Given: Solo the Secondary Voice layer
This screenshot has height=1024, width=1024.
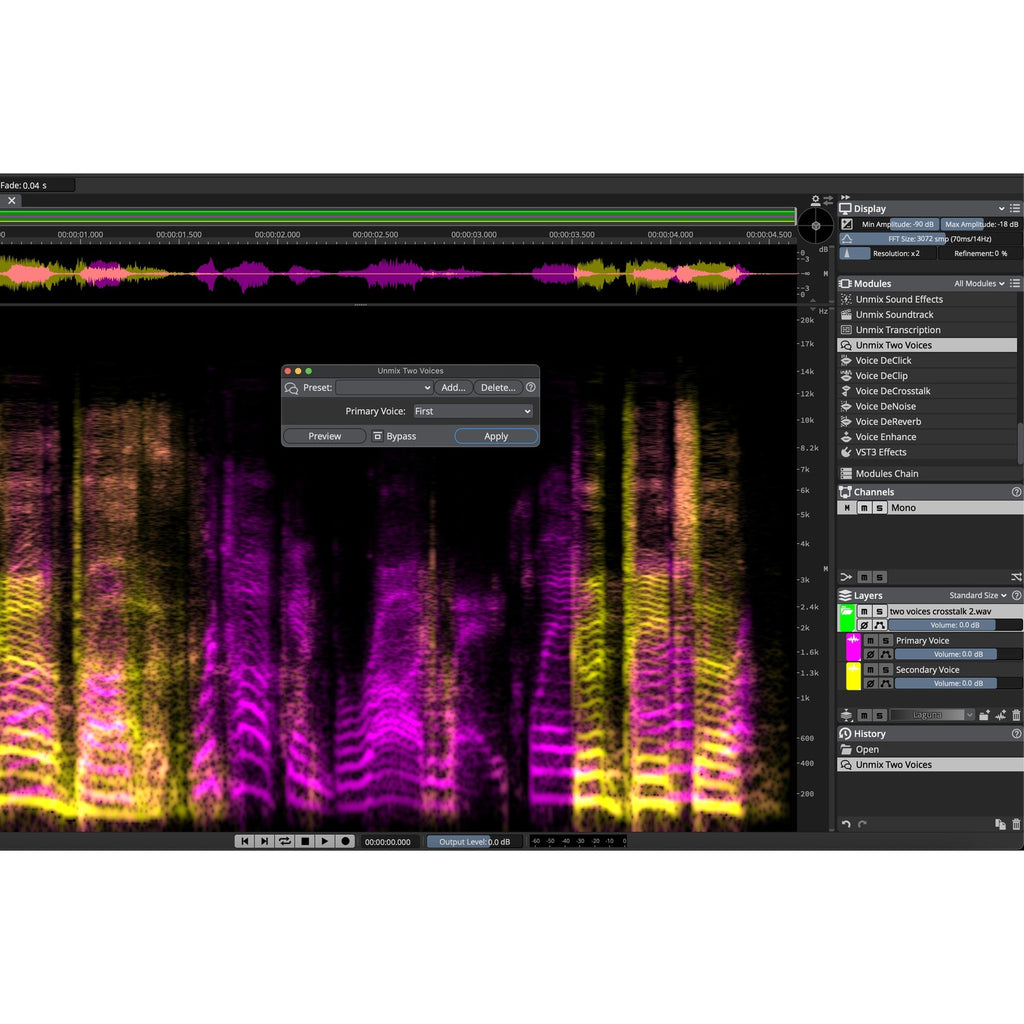Looking at the screenshot, I should 886,670.
